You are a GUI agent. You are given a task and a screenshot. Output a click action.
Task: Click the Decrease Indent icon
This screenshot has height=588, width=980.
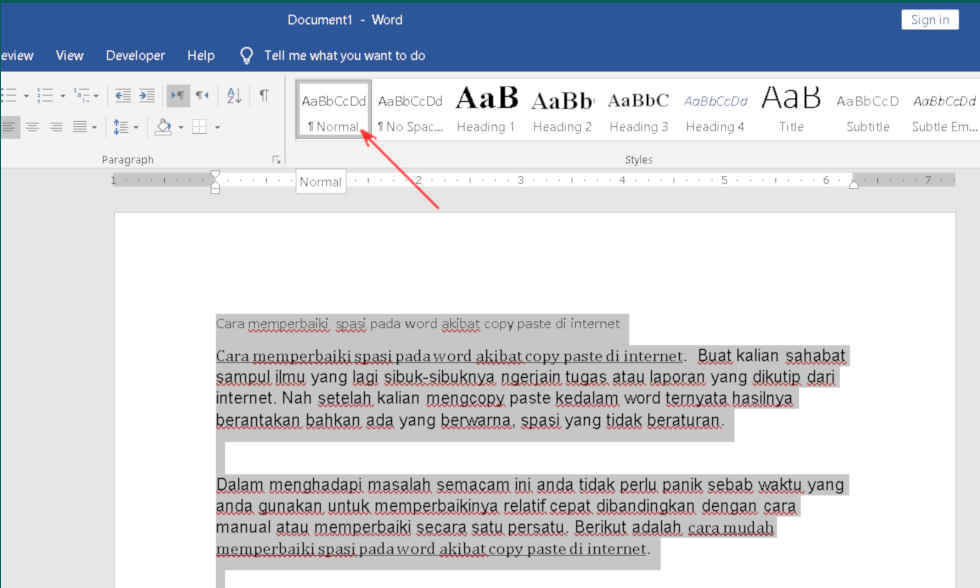click(122, 96)
